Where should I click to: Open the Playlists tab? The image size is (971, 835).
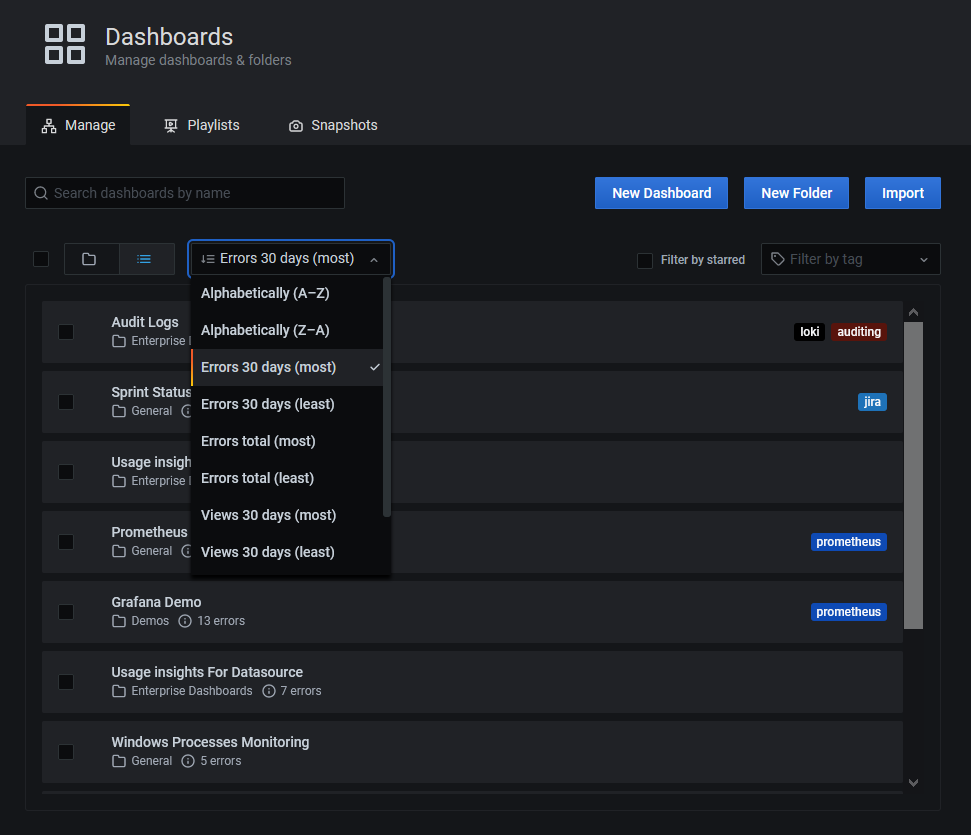pyautogui.click(x=202, y=125)
